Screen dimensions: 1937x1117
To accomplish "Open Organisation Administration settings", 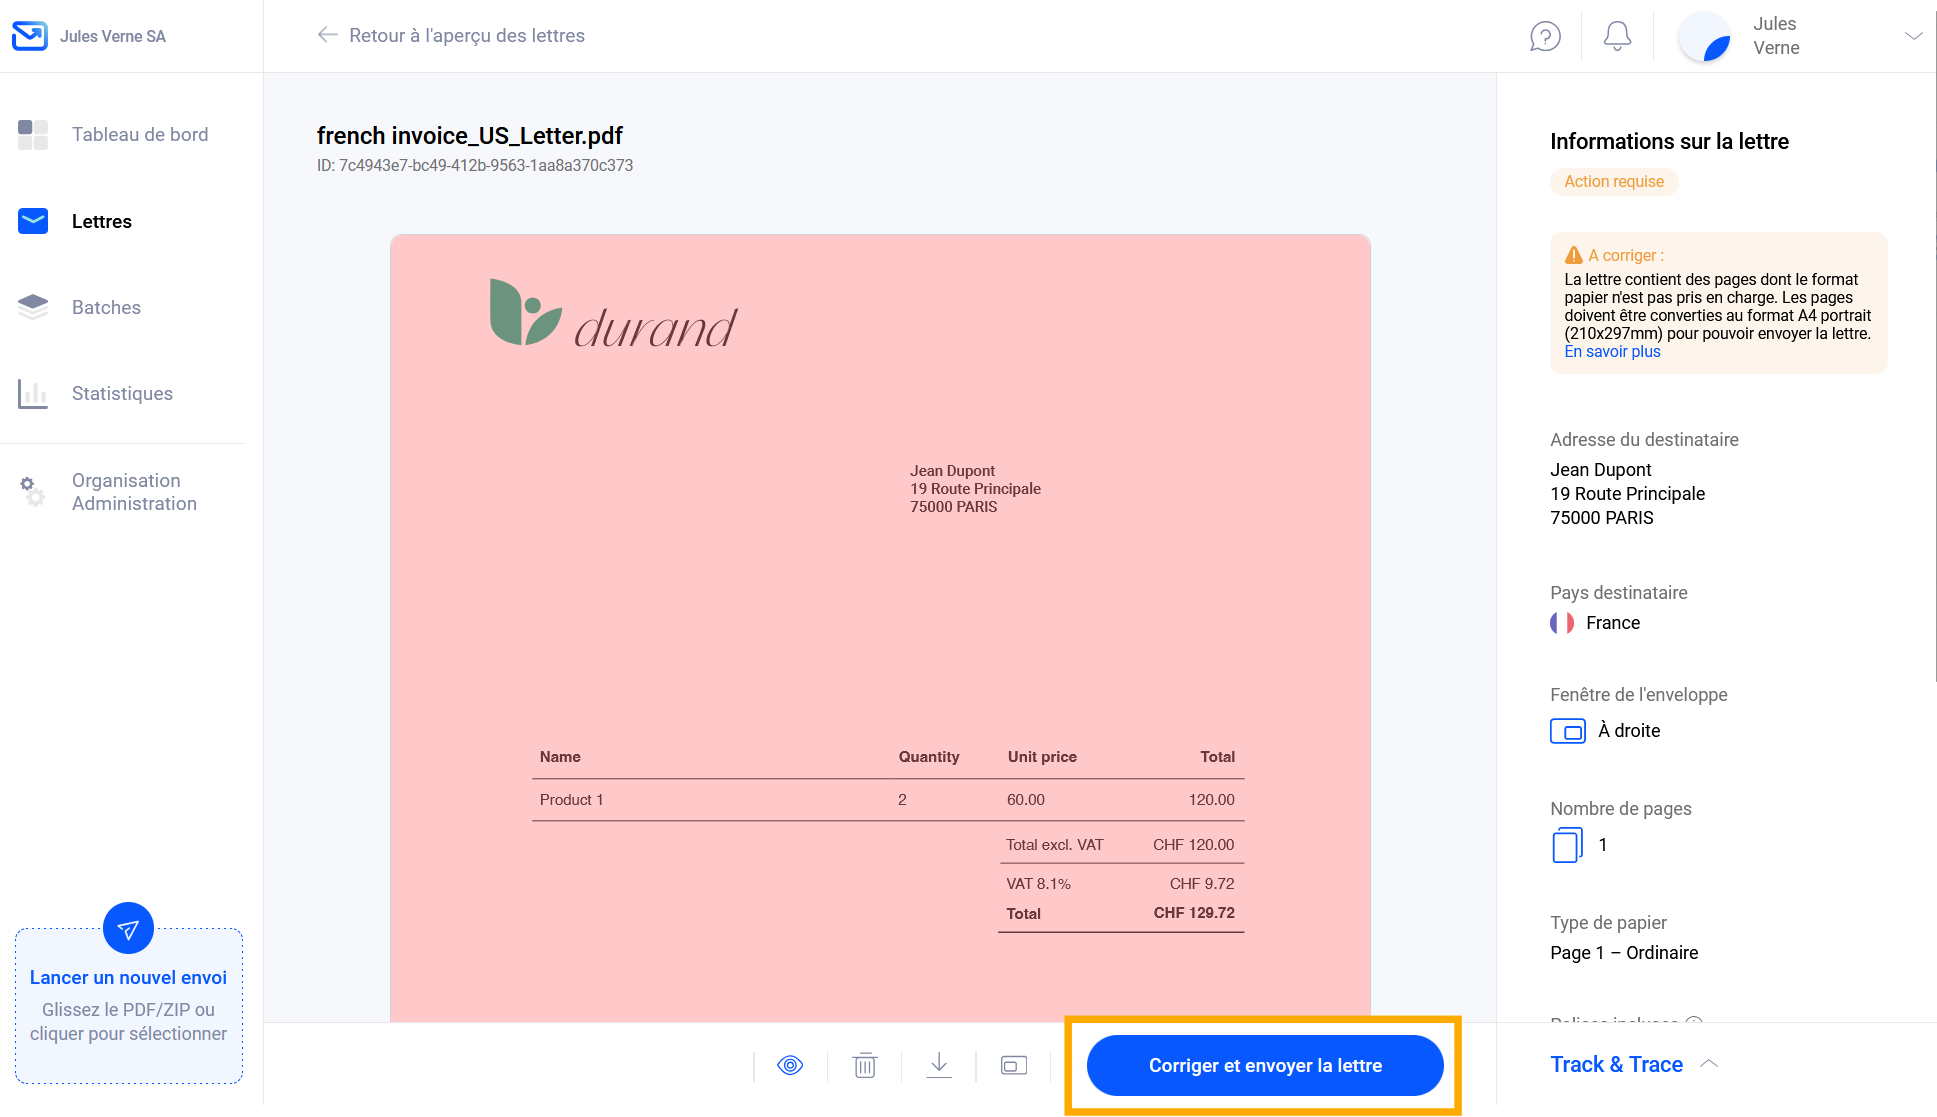I will tap(134, 492).
